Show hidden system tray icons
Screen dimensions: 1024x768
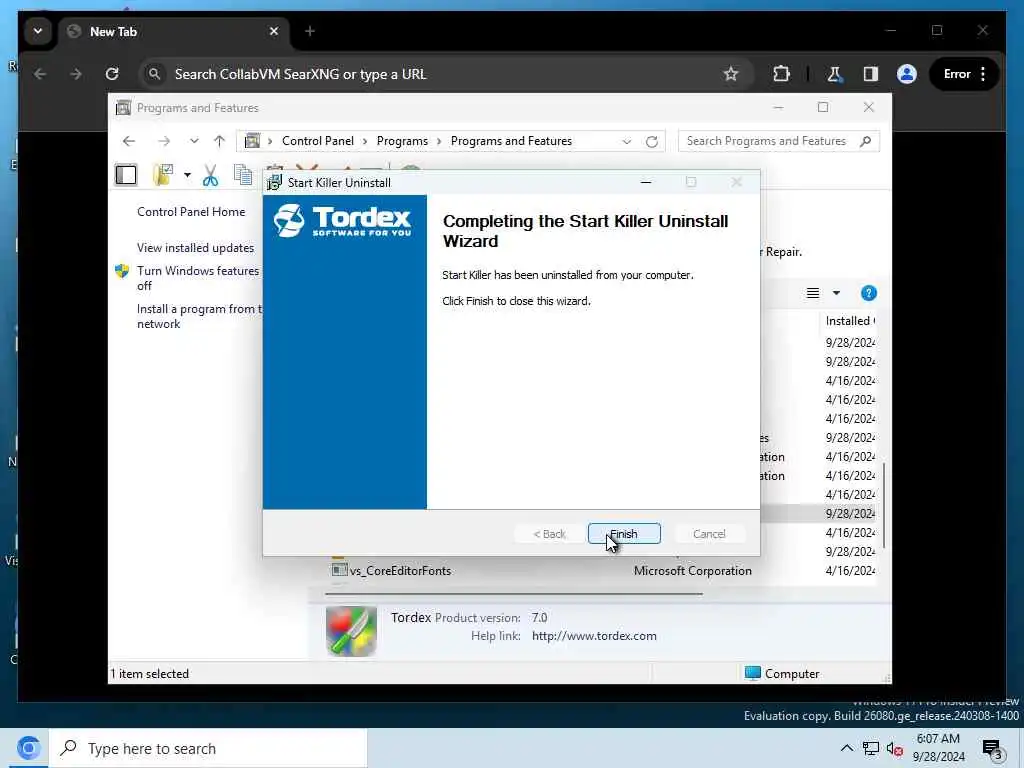846,748
